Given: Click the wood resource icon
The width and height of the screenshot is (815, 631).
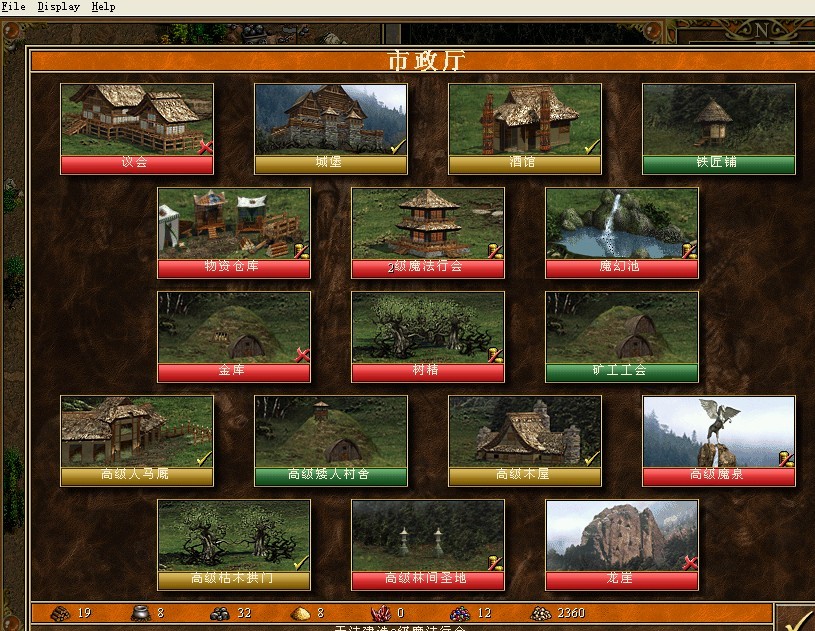Looking at the screenshot, I should coord(60,613).
